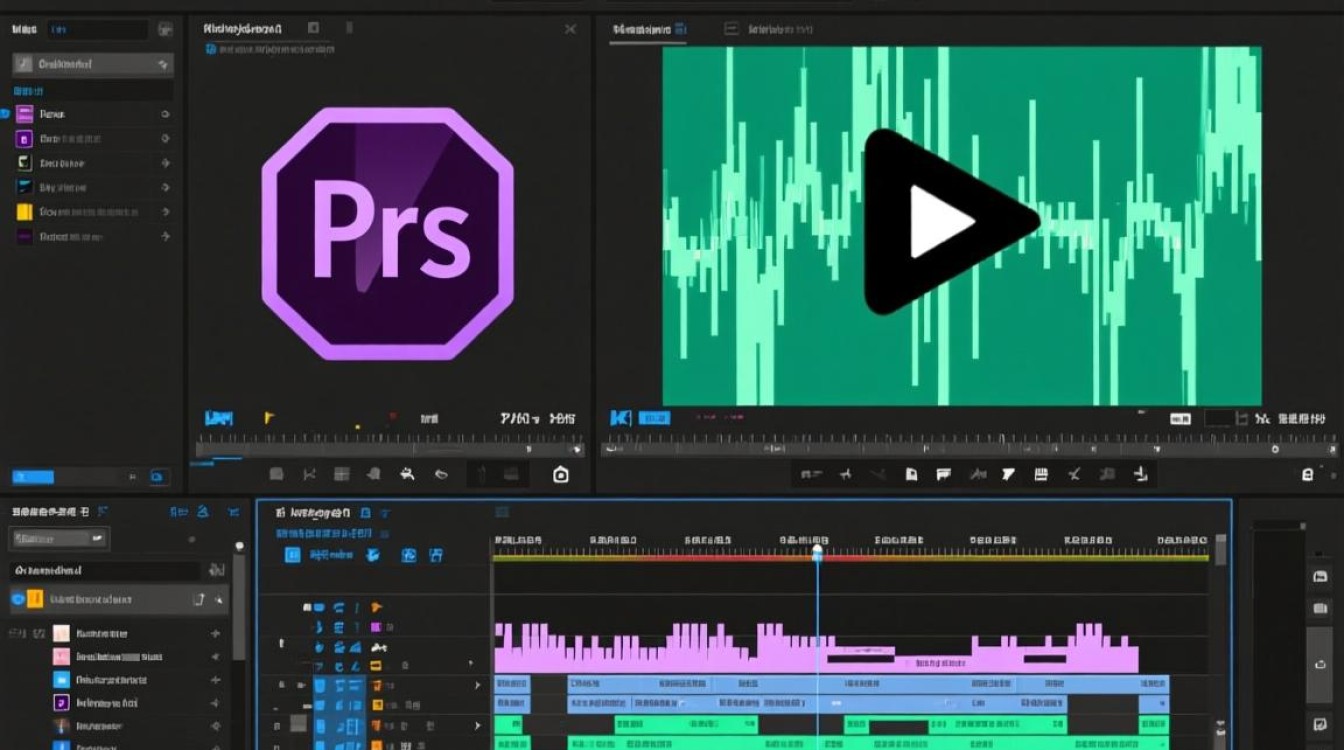Expand the dropdown header in the top-left panel

[x=93, y=64]
